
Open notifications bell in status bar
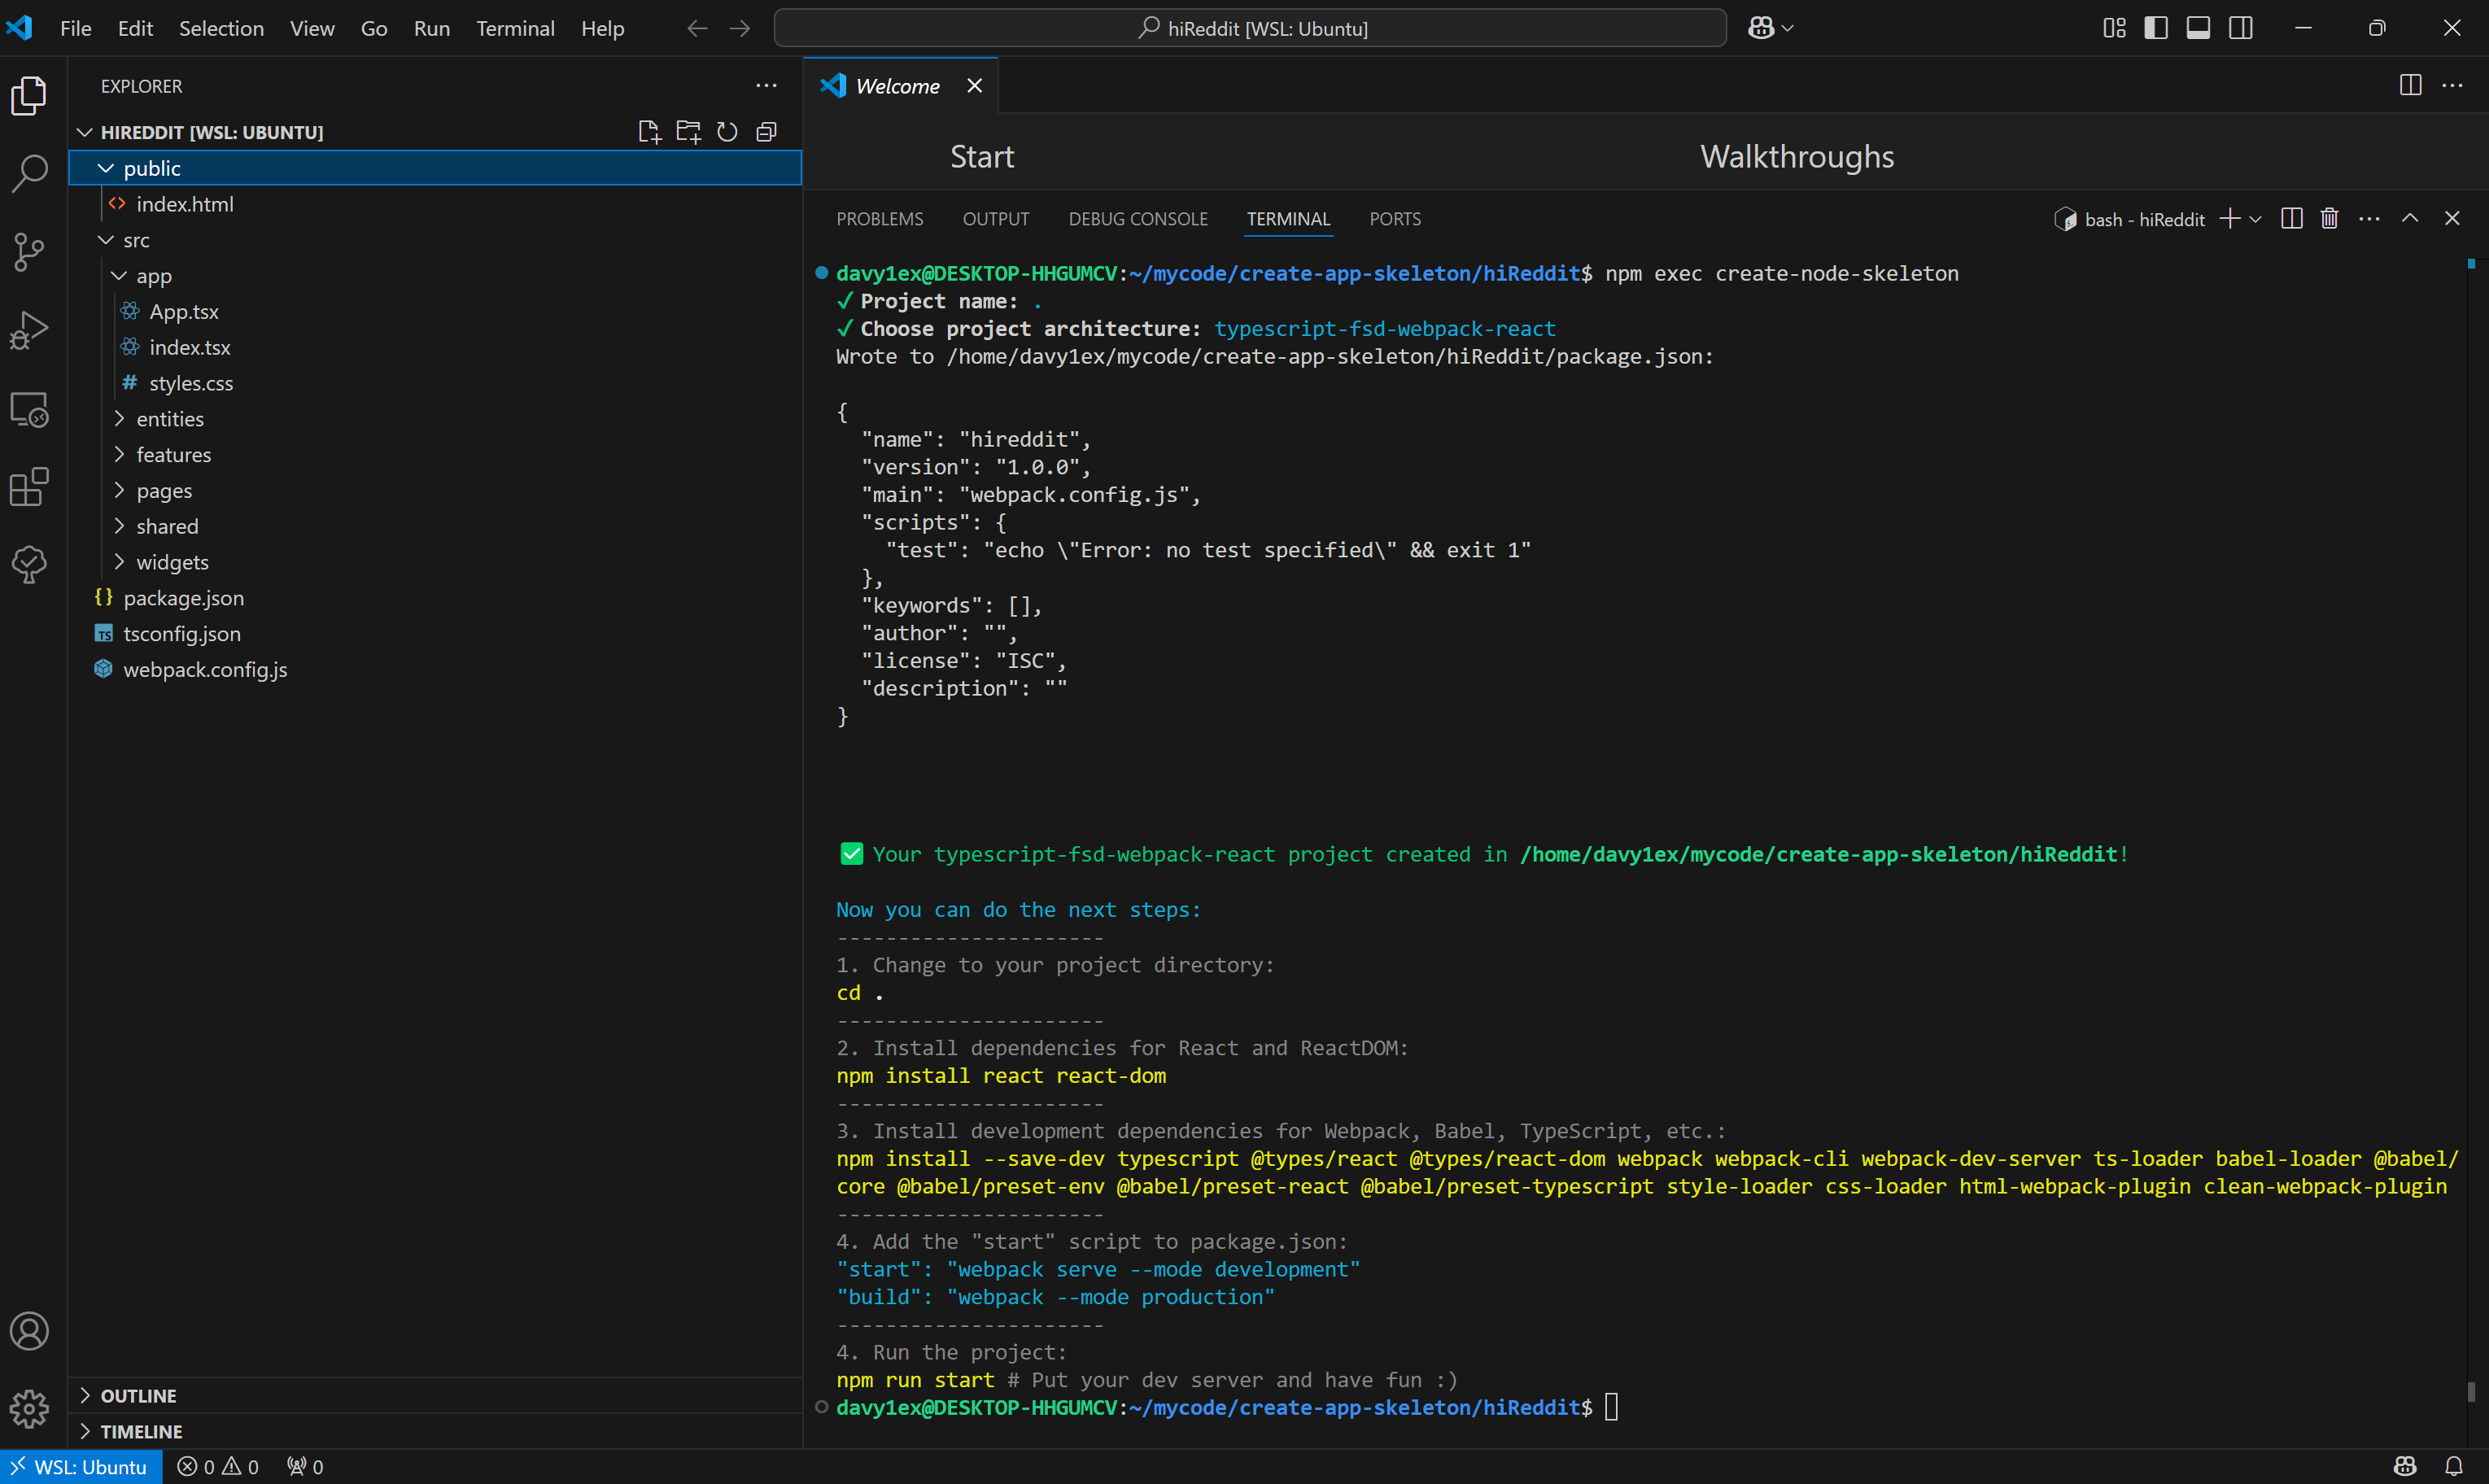[2453, 1467]
